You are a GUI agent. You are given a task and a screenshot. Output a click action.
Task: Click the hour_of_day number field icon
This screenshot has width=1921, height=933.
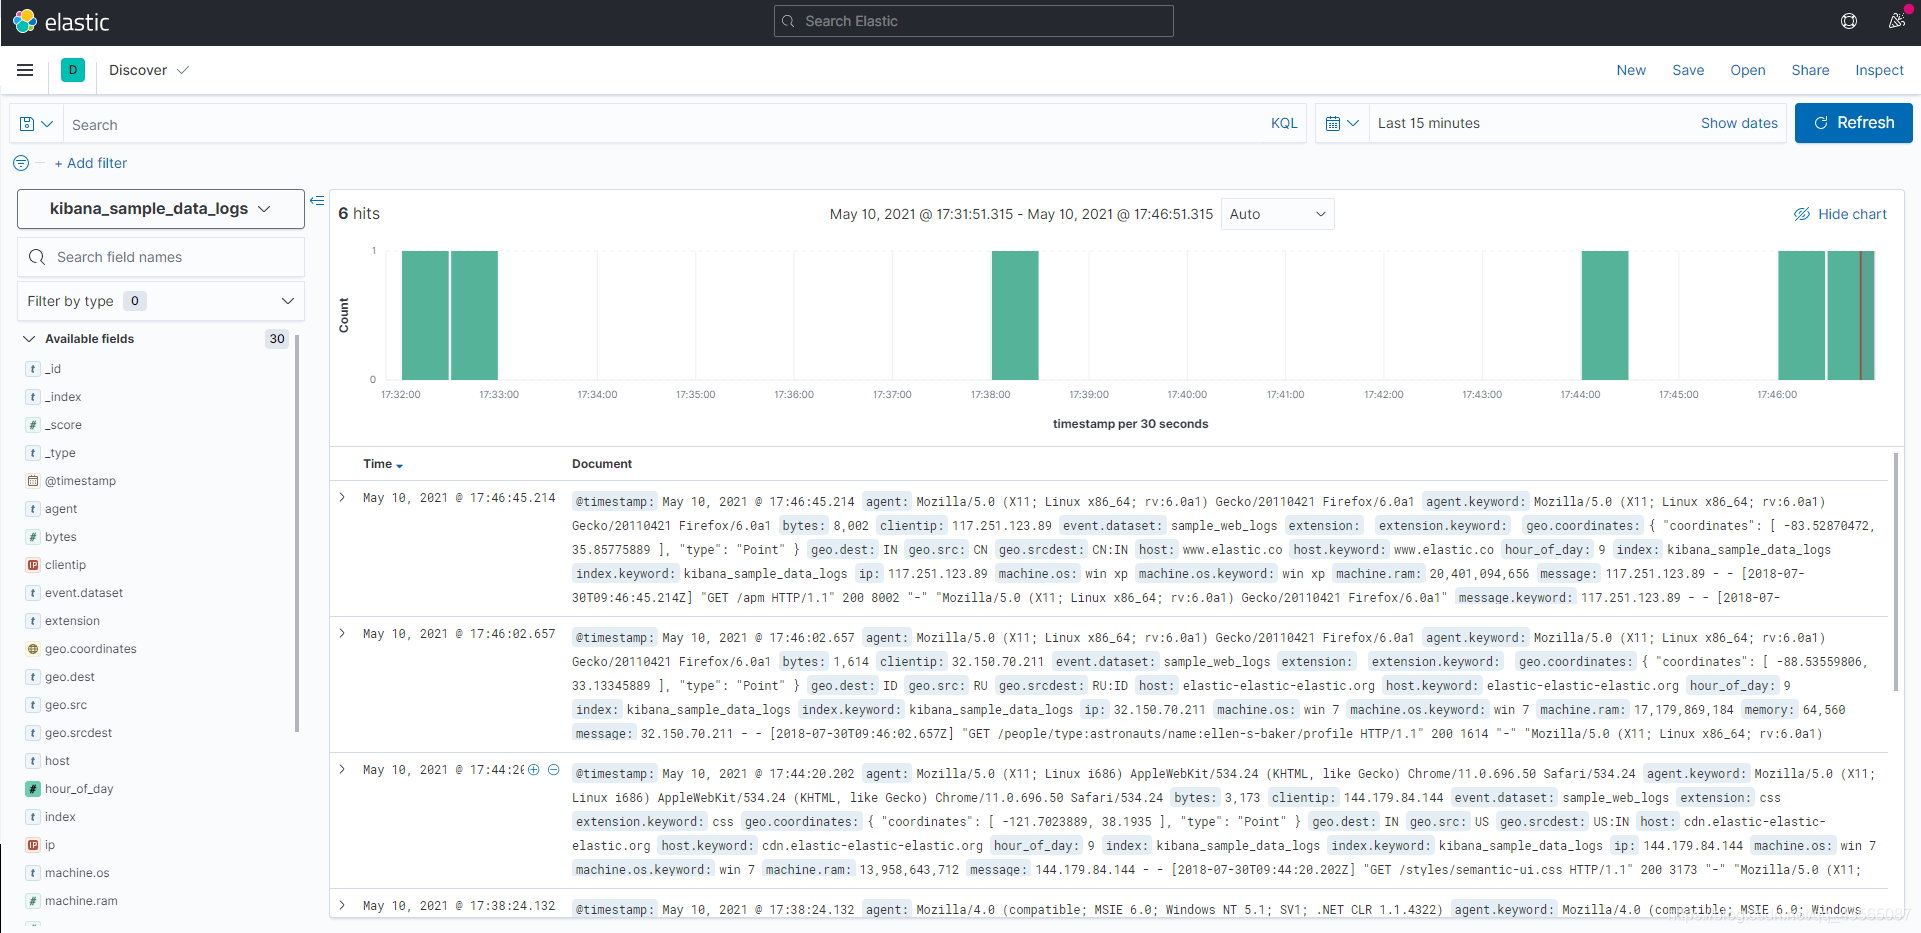click(x=33, y=789)
